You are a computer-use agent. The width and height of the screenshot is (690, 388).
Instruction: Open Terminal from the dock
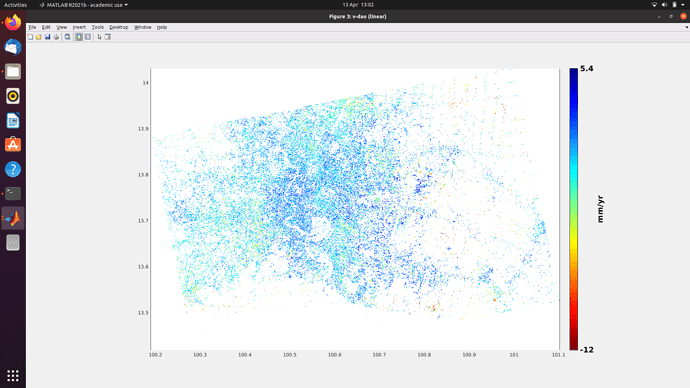(13, 193)
